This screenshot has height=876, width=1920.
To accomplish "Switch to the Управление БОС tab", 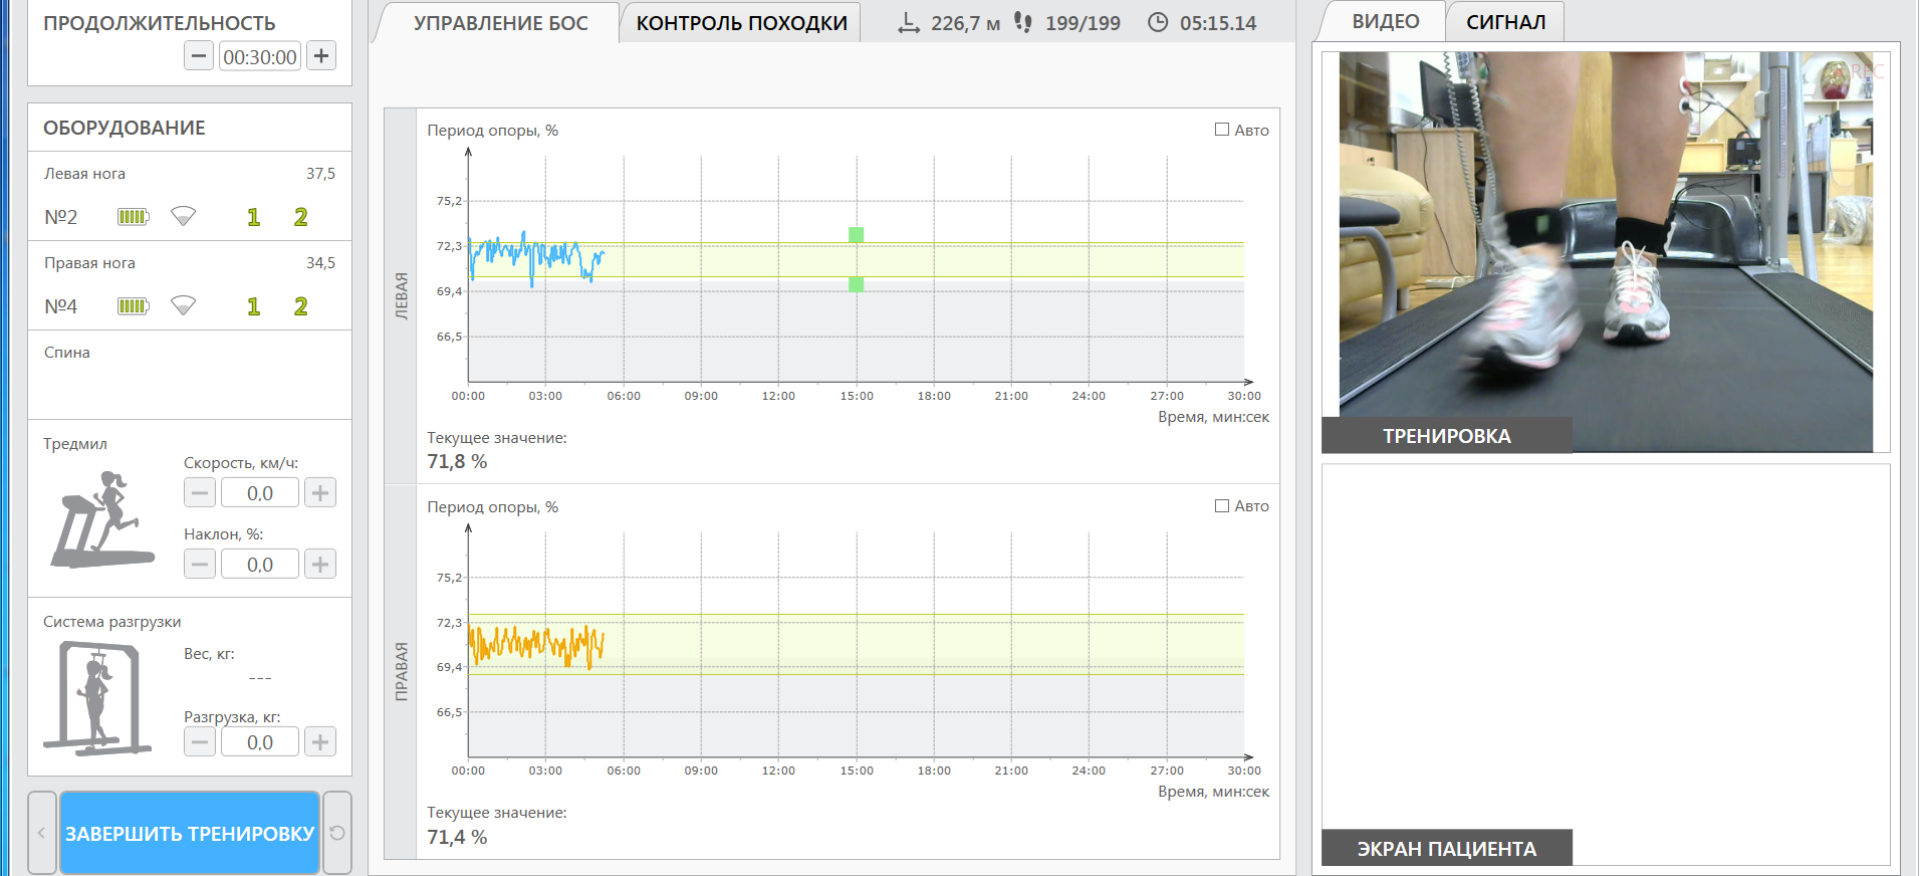I will point(500,23).
